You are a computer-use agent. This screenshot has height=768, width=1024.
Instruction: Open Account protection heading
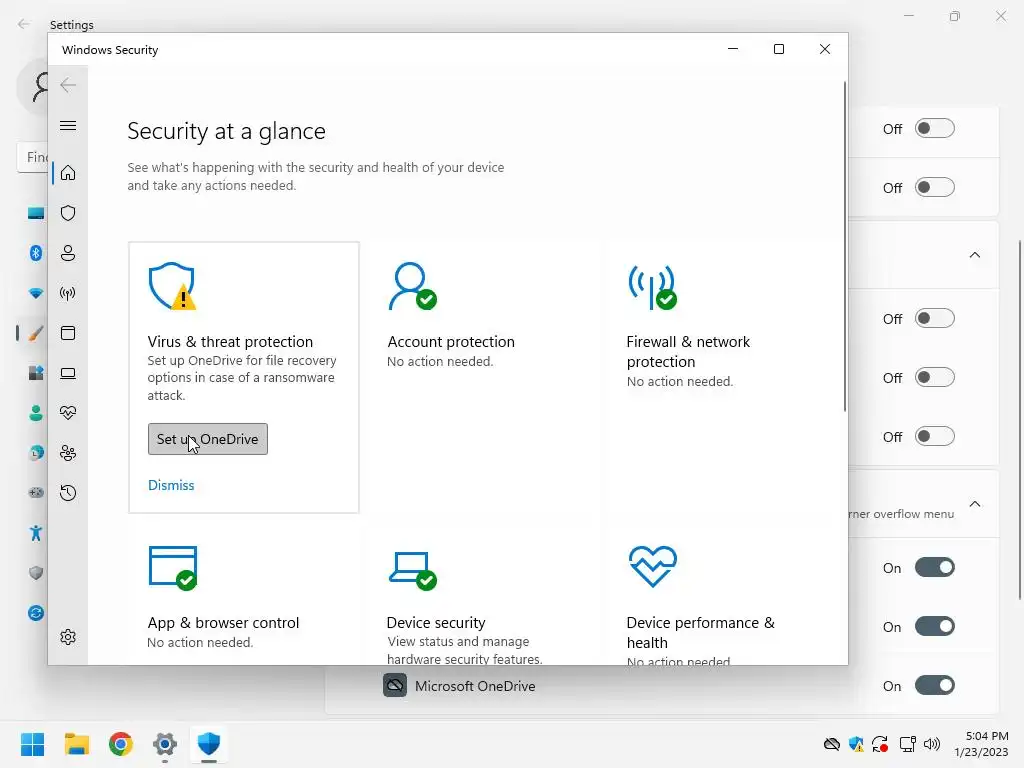pyautogui.click(x=451, y=342)
